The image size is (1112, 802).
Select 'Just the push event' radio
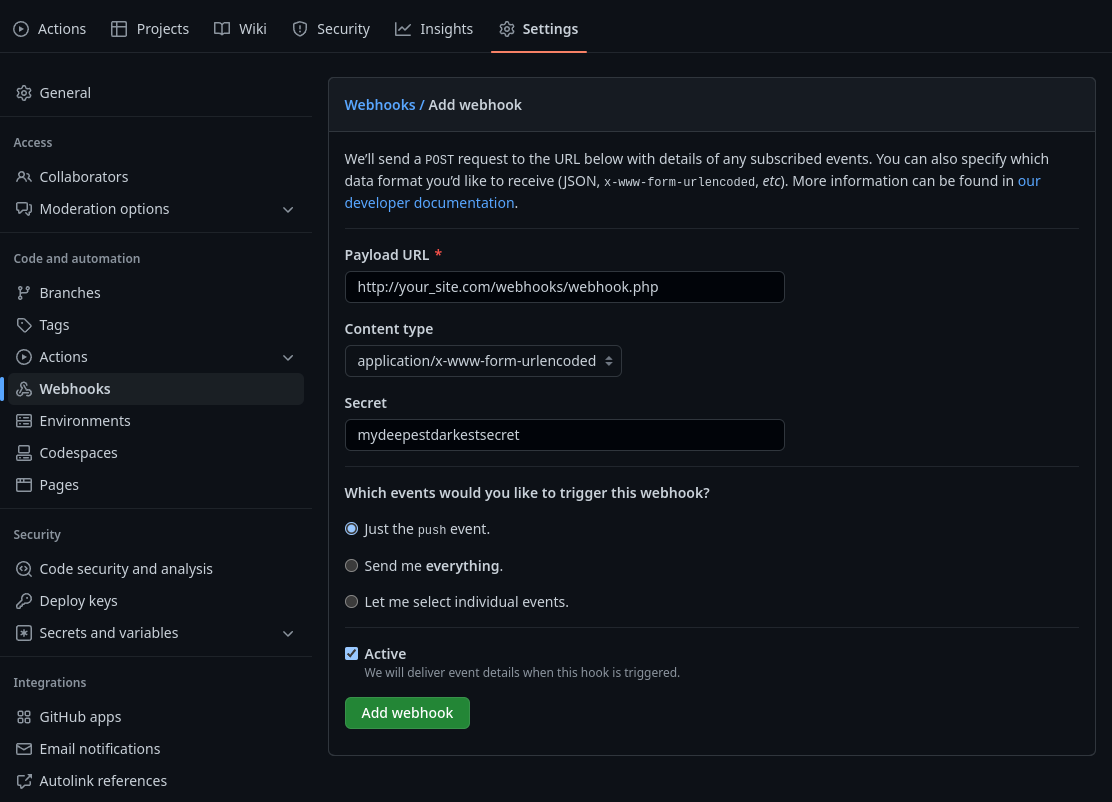[351, 528]
